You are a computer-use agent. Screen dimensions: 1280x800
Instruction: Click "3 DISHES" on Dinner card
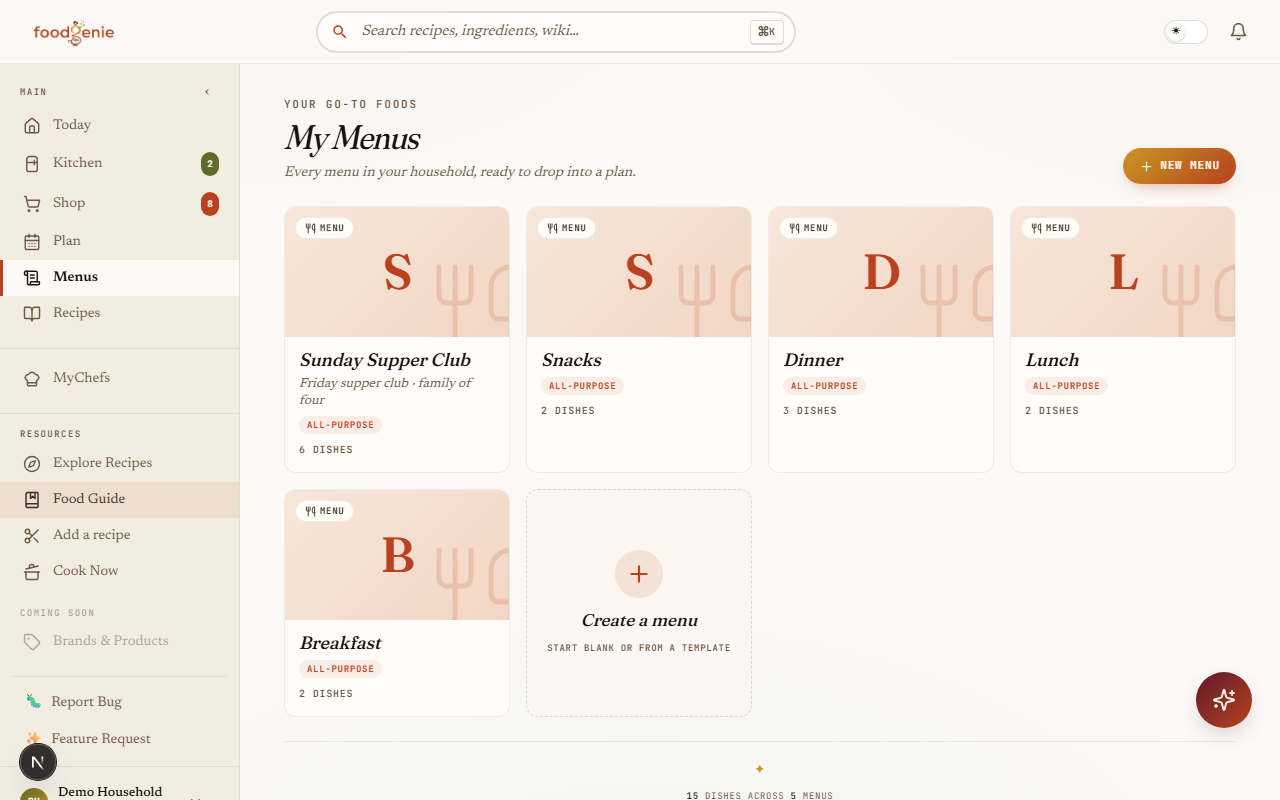(810, 411)
